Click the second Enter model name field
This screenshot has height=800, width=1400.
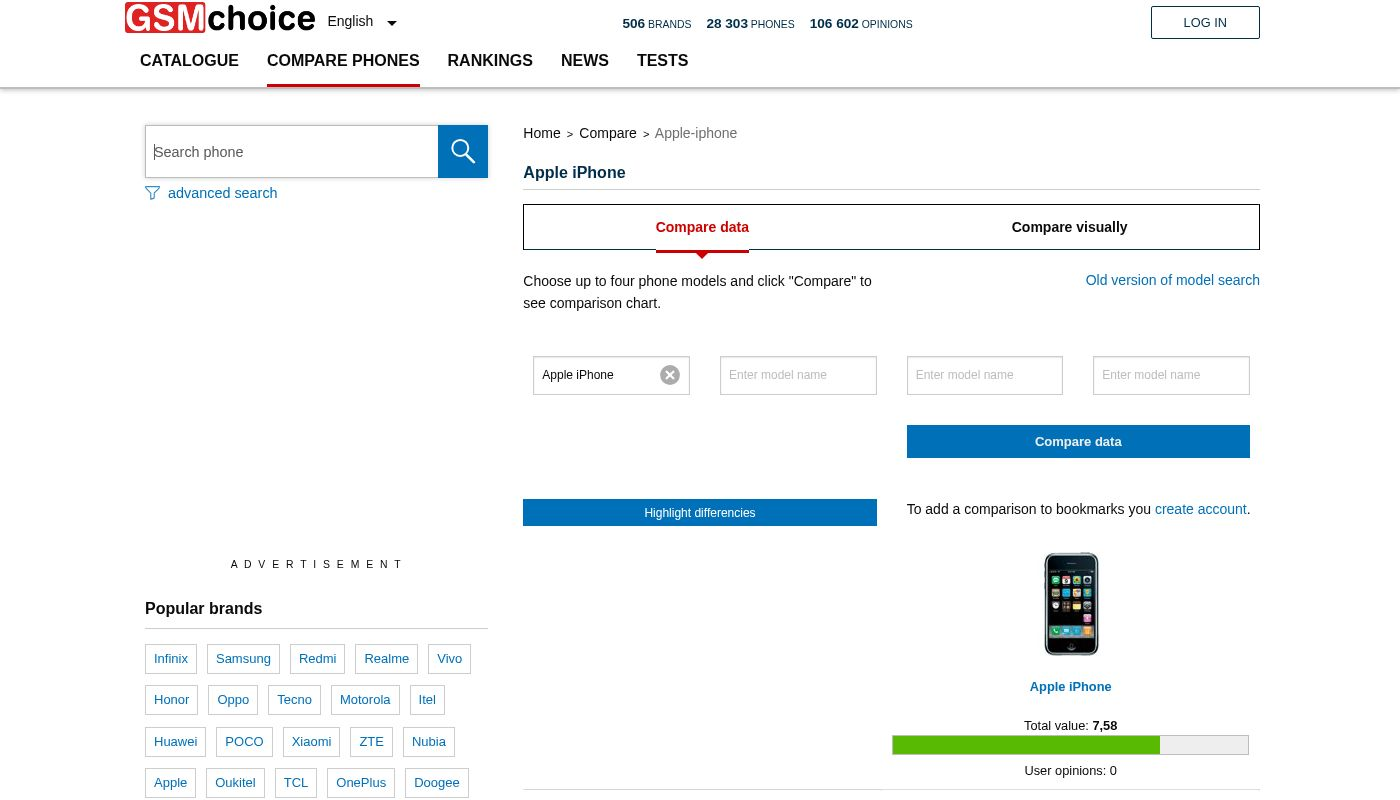[x=798, y=375]
